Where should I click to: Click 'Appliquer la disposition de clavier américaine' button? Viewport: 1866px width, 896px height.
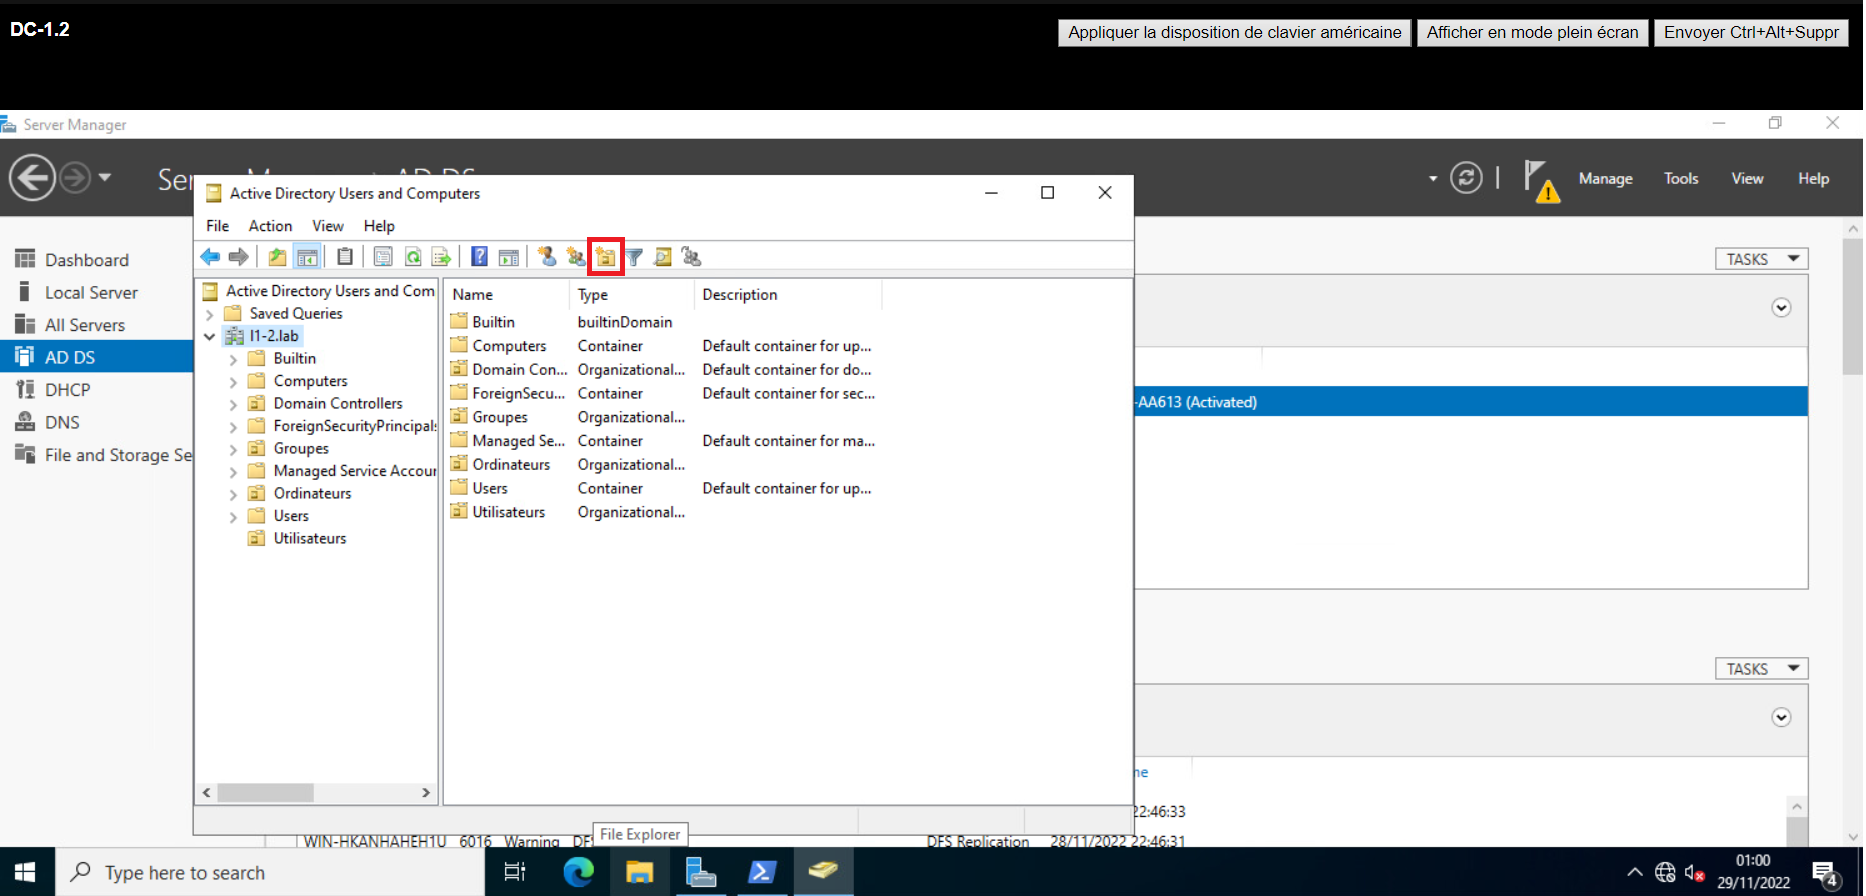1235,33
